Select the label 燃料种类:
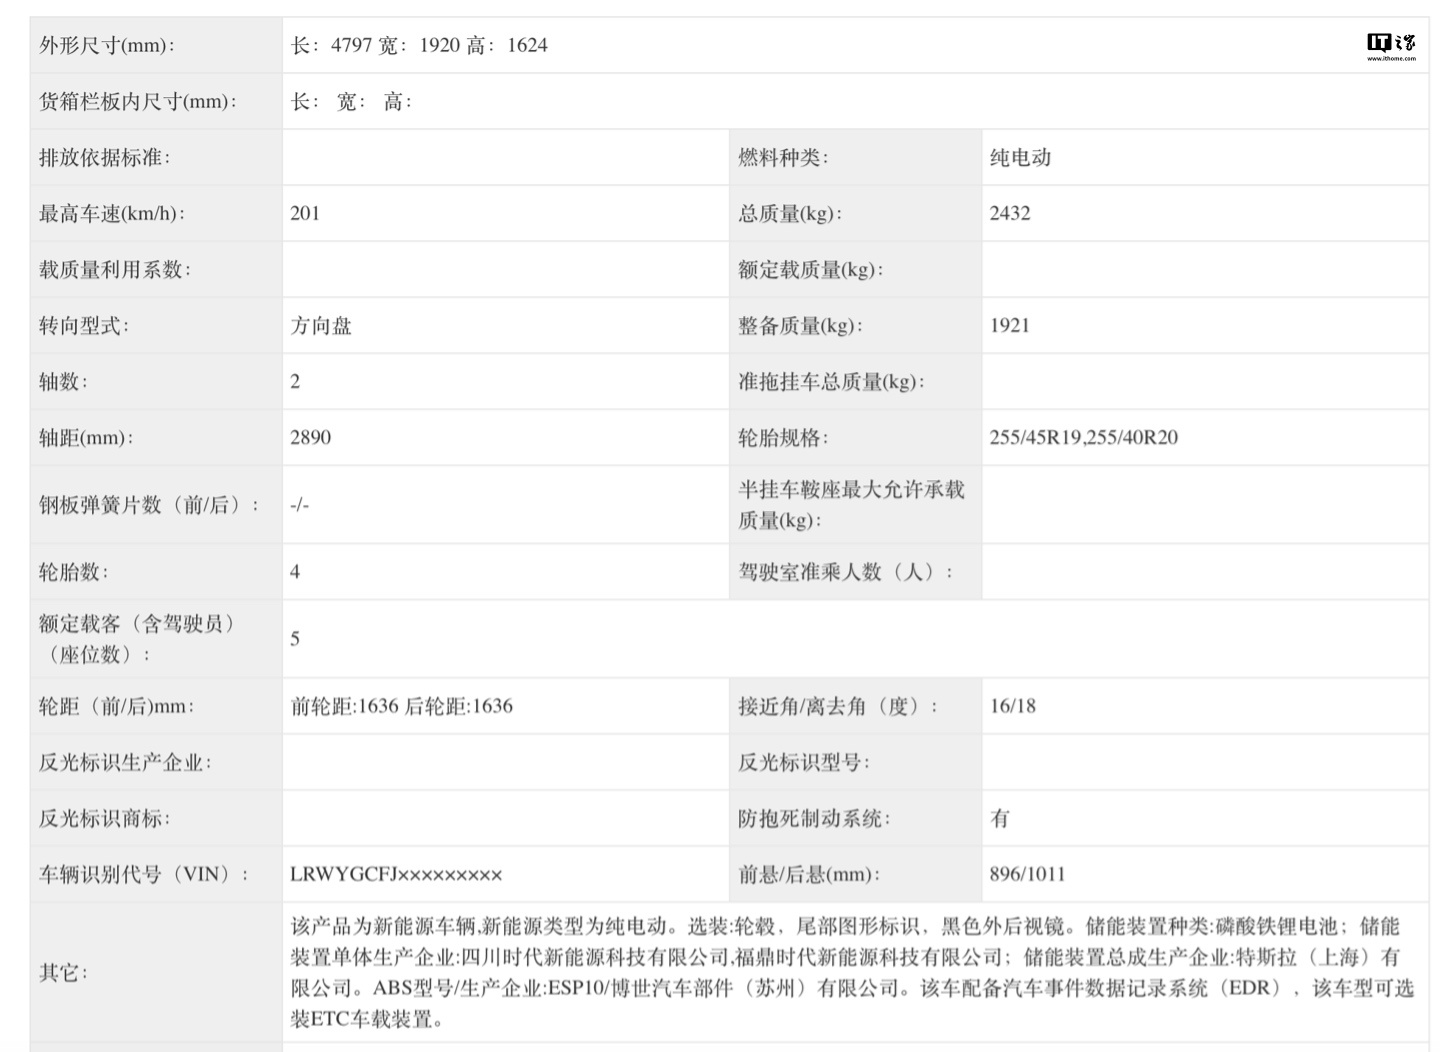 pos(783,157)
